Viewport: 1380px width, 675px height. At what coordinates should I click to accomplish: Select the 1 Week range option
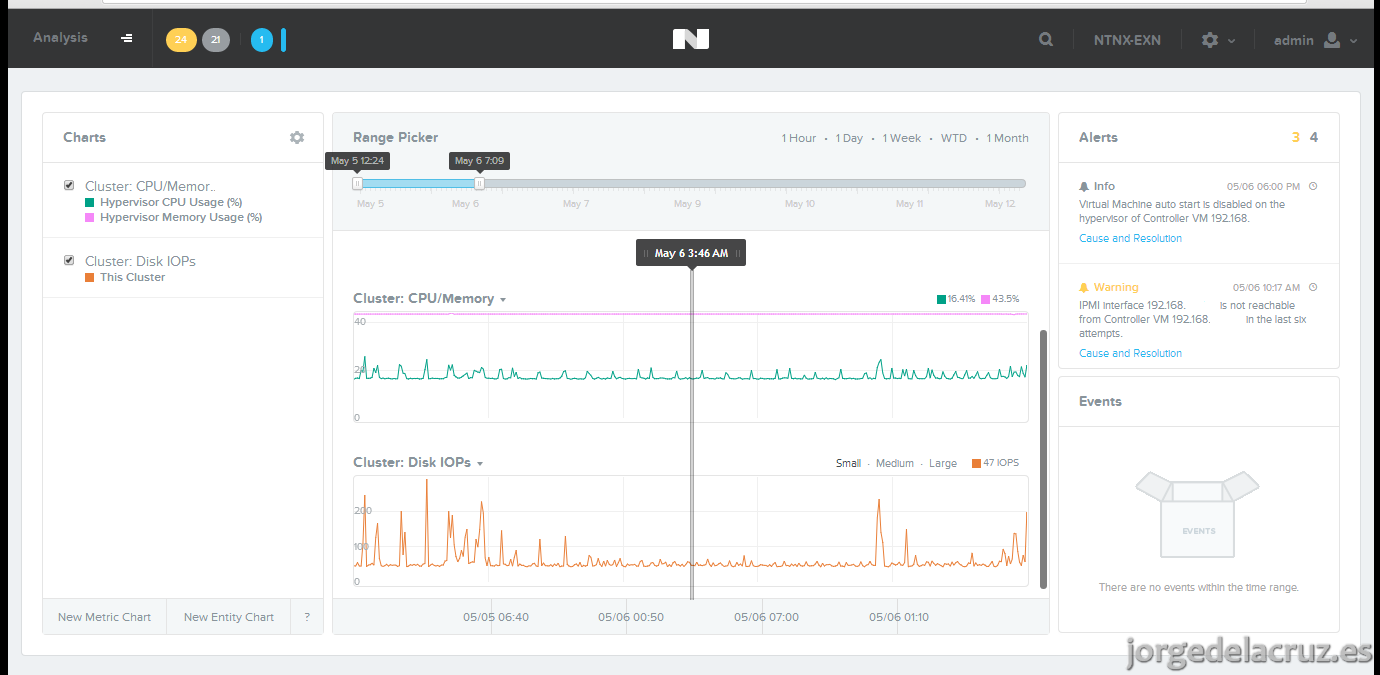(x=902, y=138)
